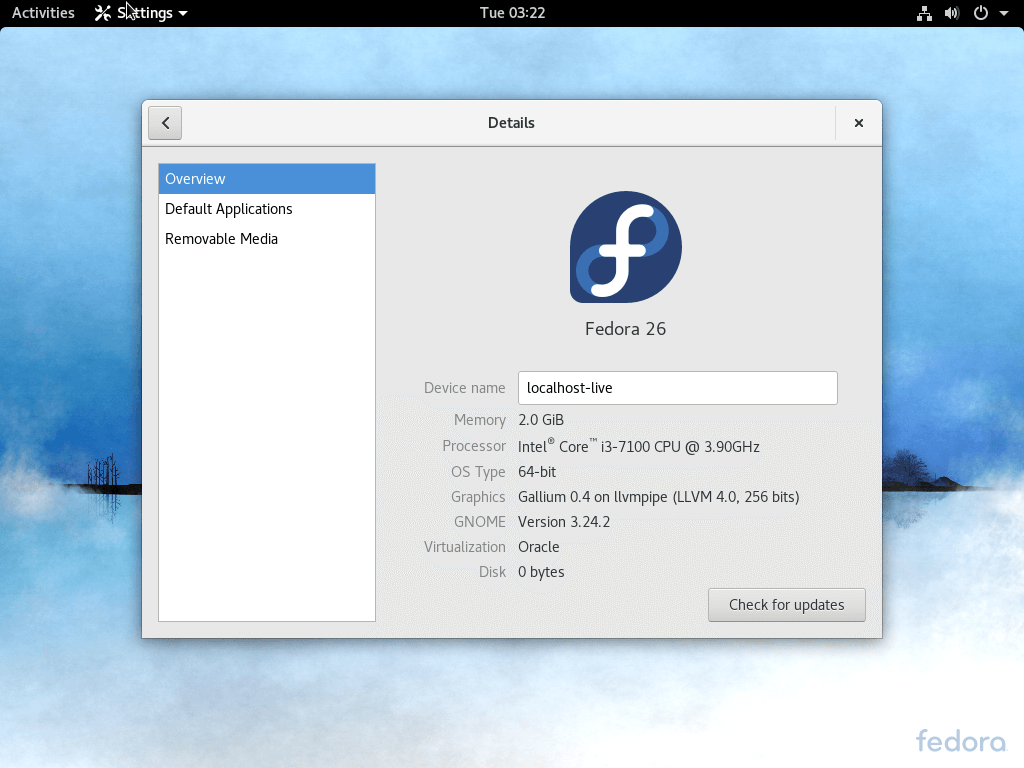Click the Memory value 2.0 GiB

(x=541, y=420)
